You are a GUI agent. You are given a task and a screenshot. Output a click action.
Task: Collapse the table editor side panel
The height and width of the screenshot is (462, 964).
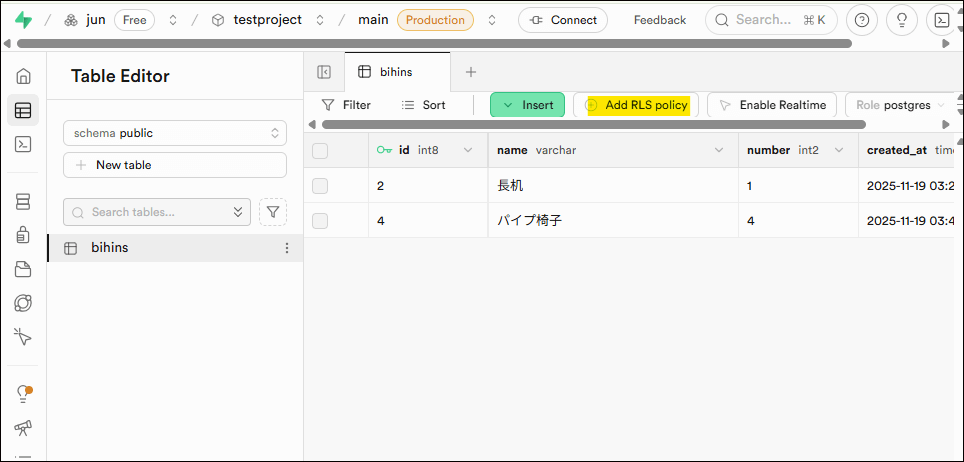(324, 72)
